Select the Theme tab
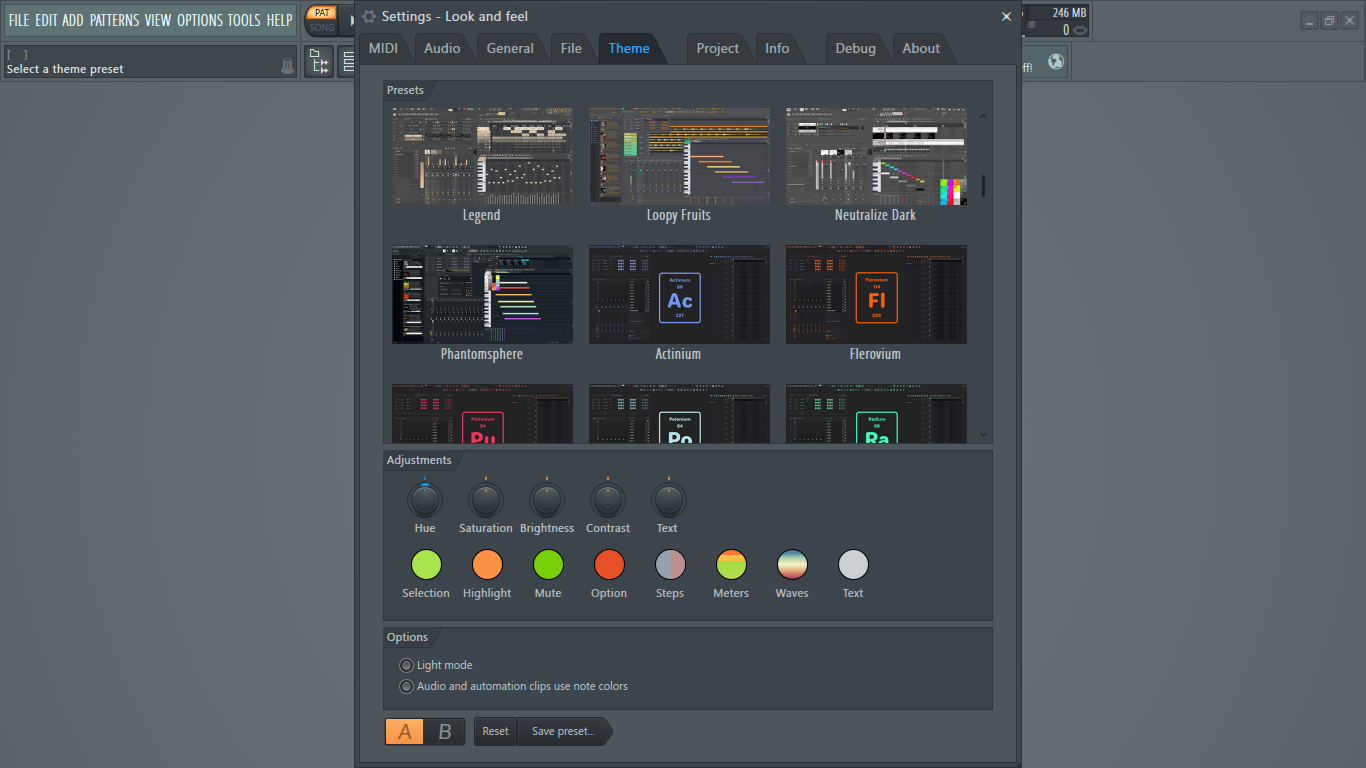This screenshot has width=1366, height=768. click(x=629, y=48)
